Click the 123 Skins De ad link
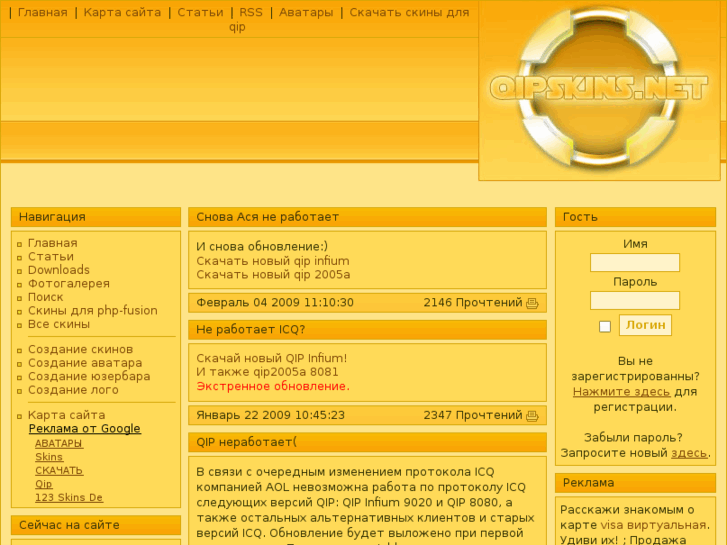This screenshot has height=545, width=727. (69, 498)
